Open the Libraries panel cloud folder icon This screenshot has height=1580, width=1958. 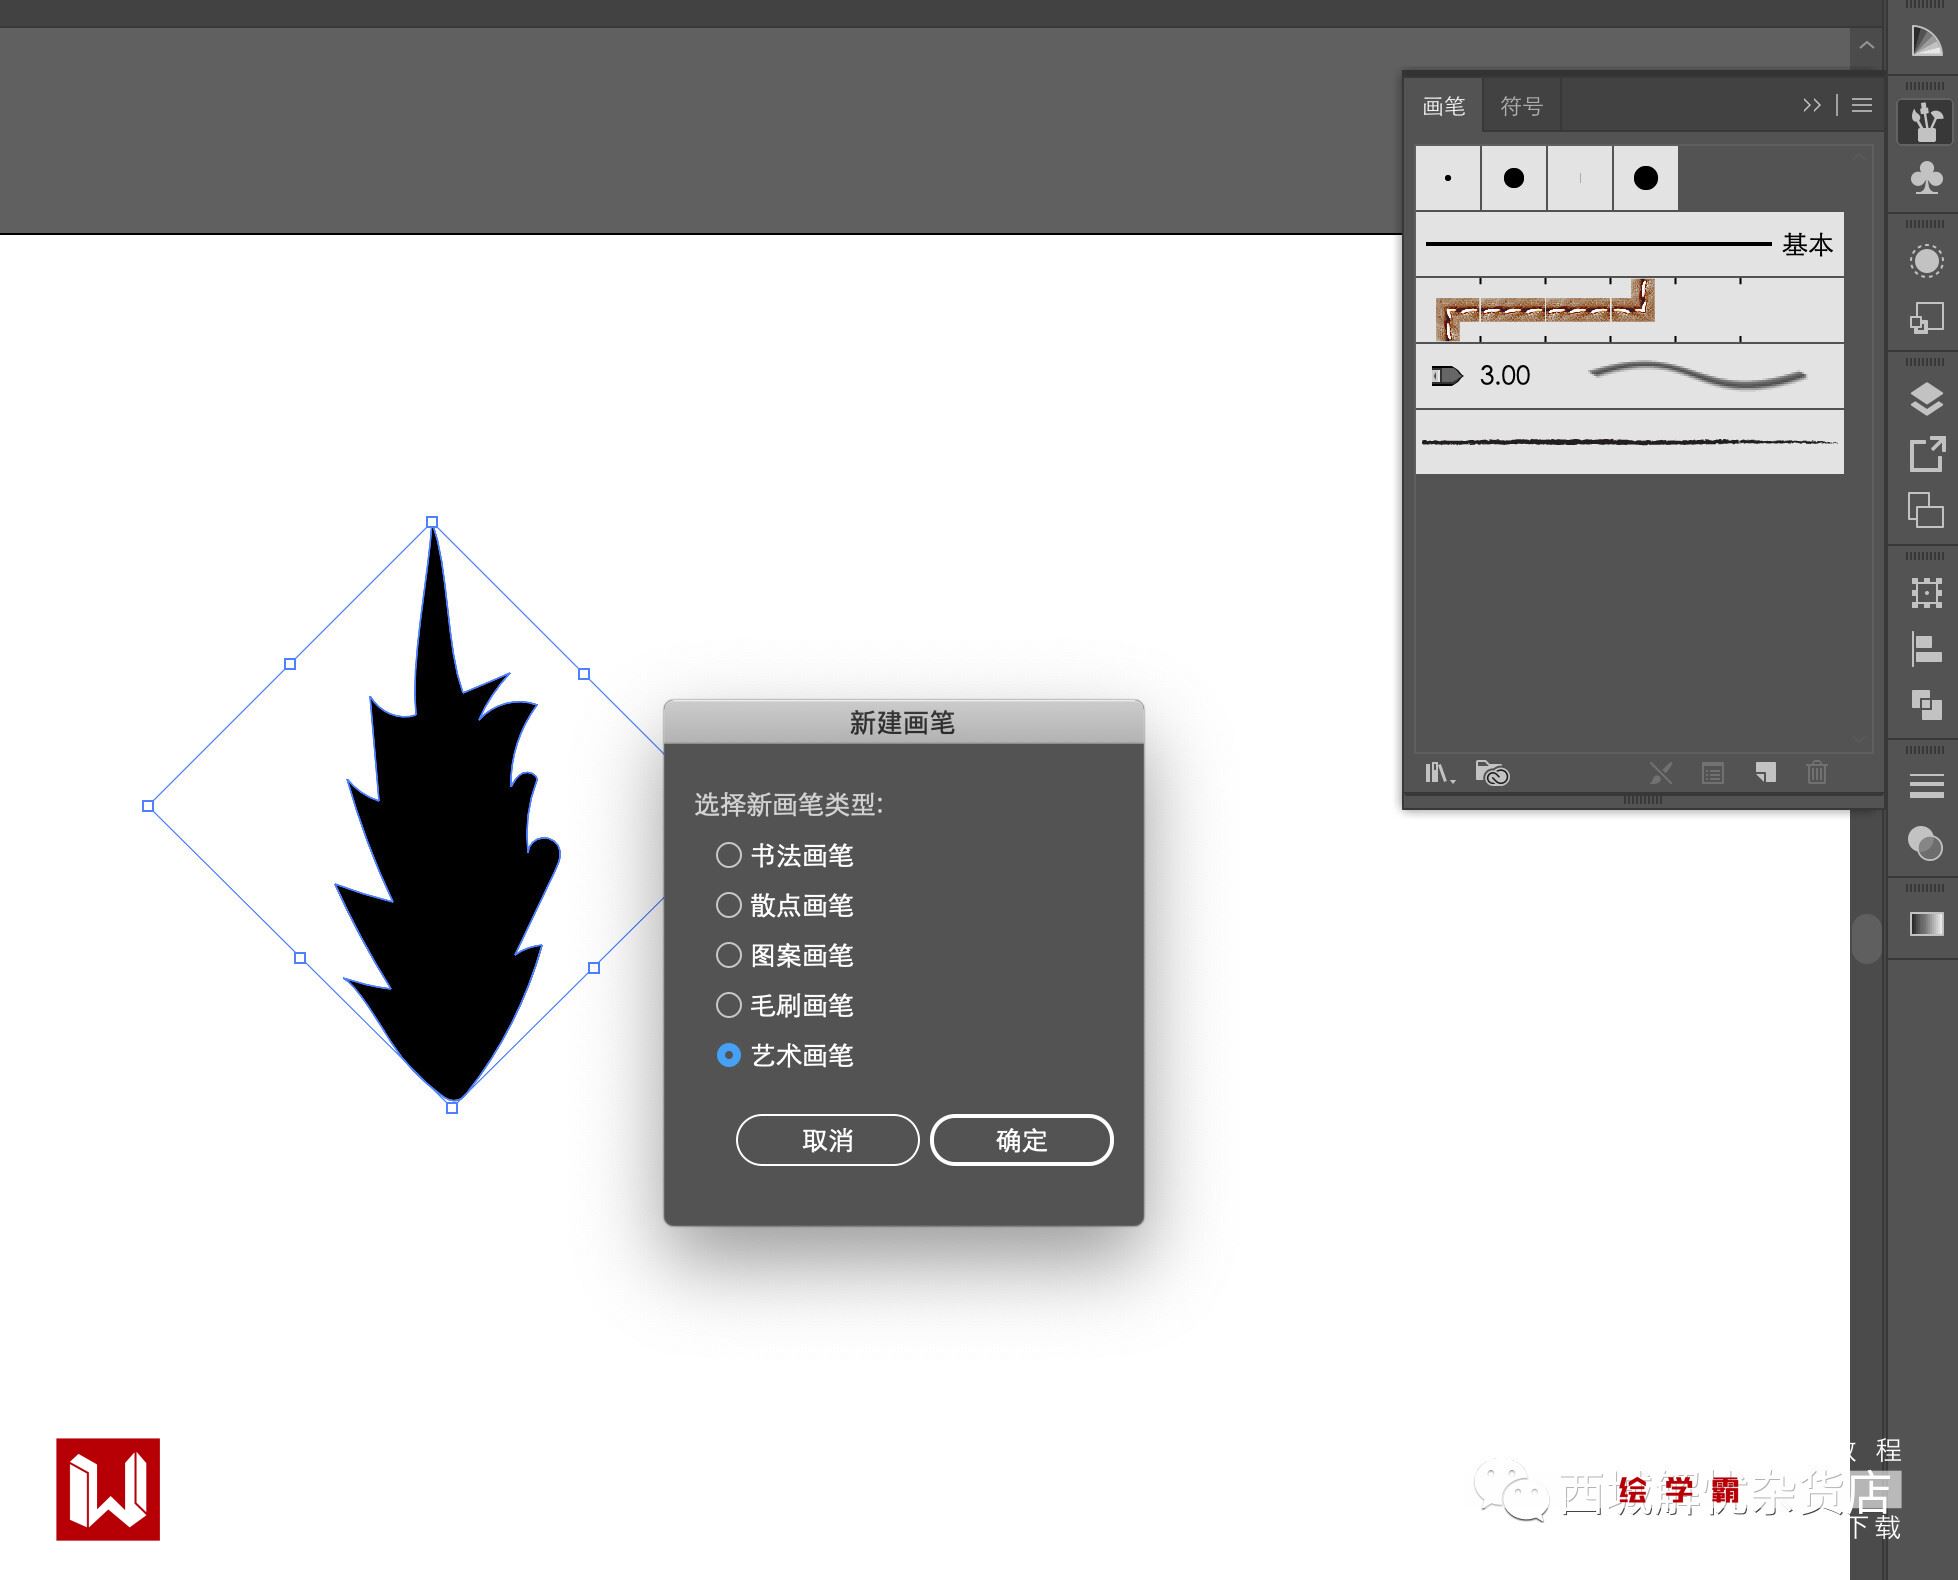[1492, 773]
